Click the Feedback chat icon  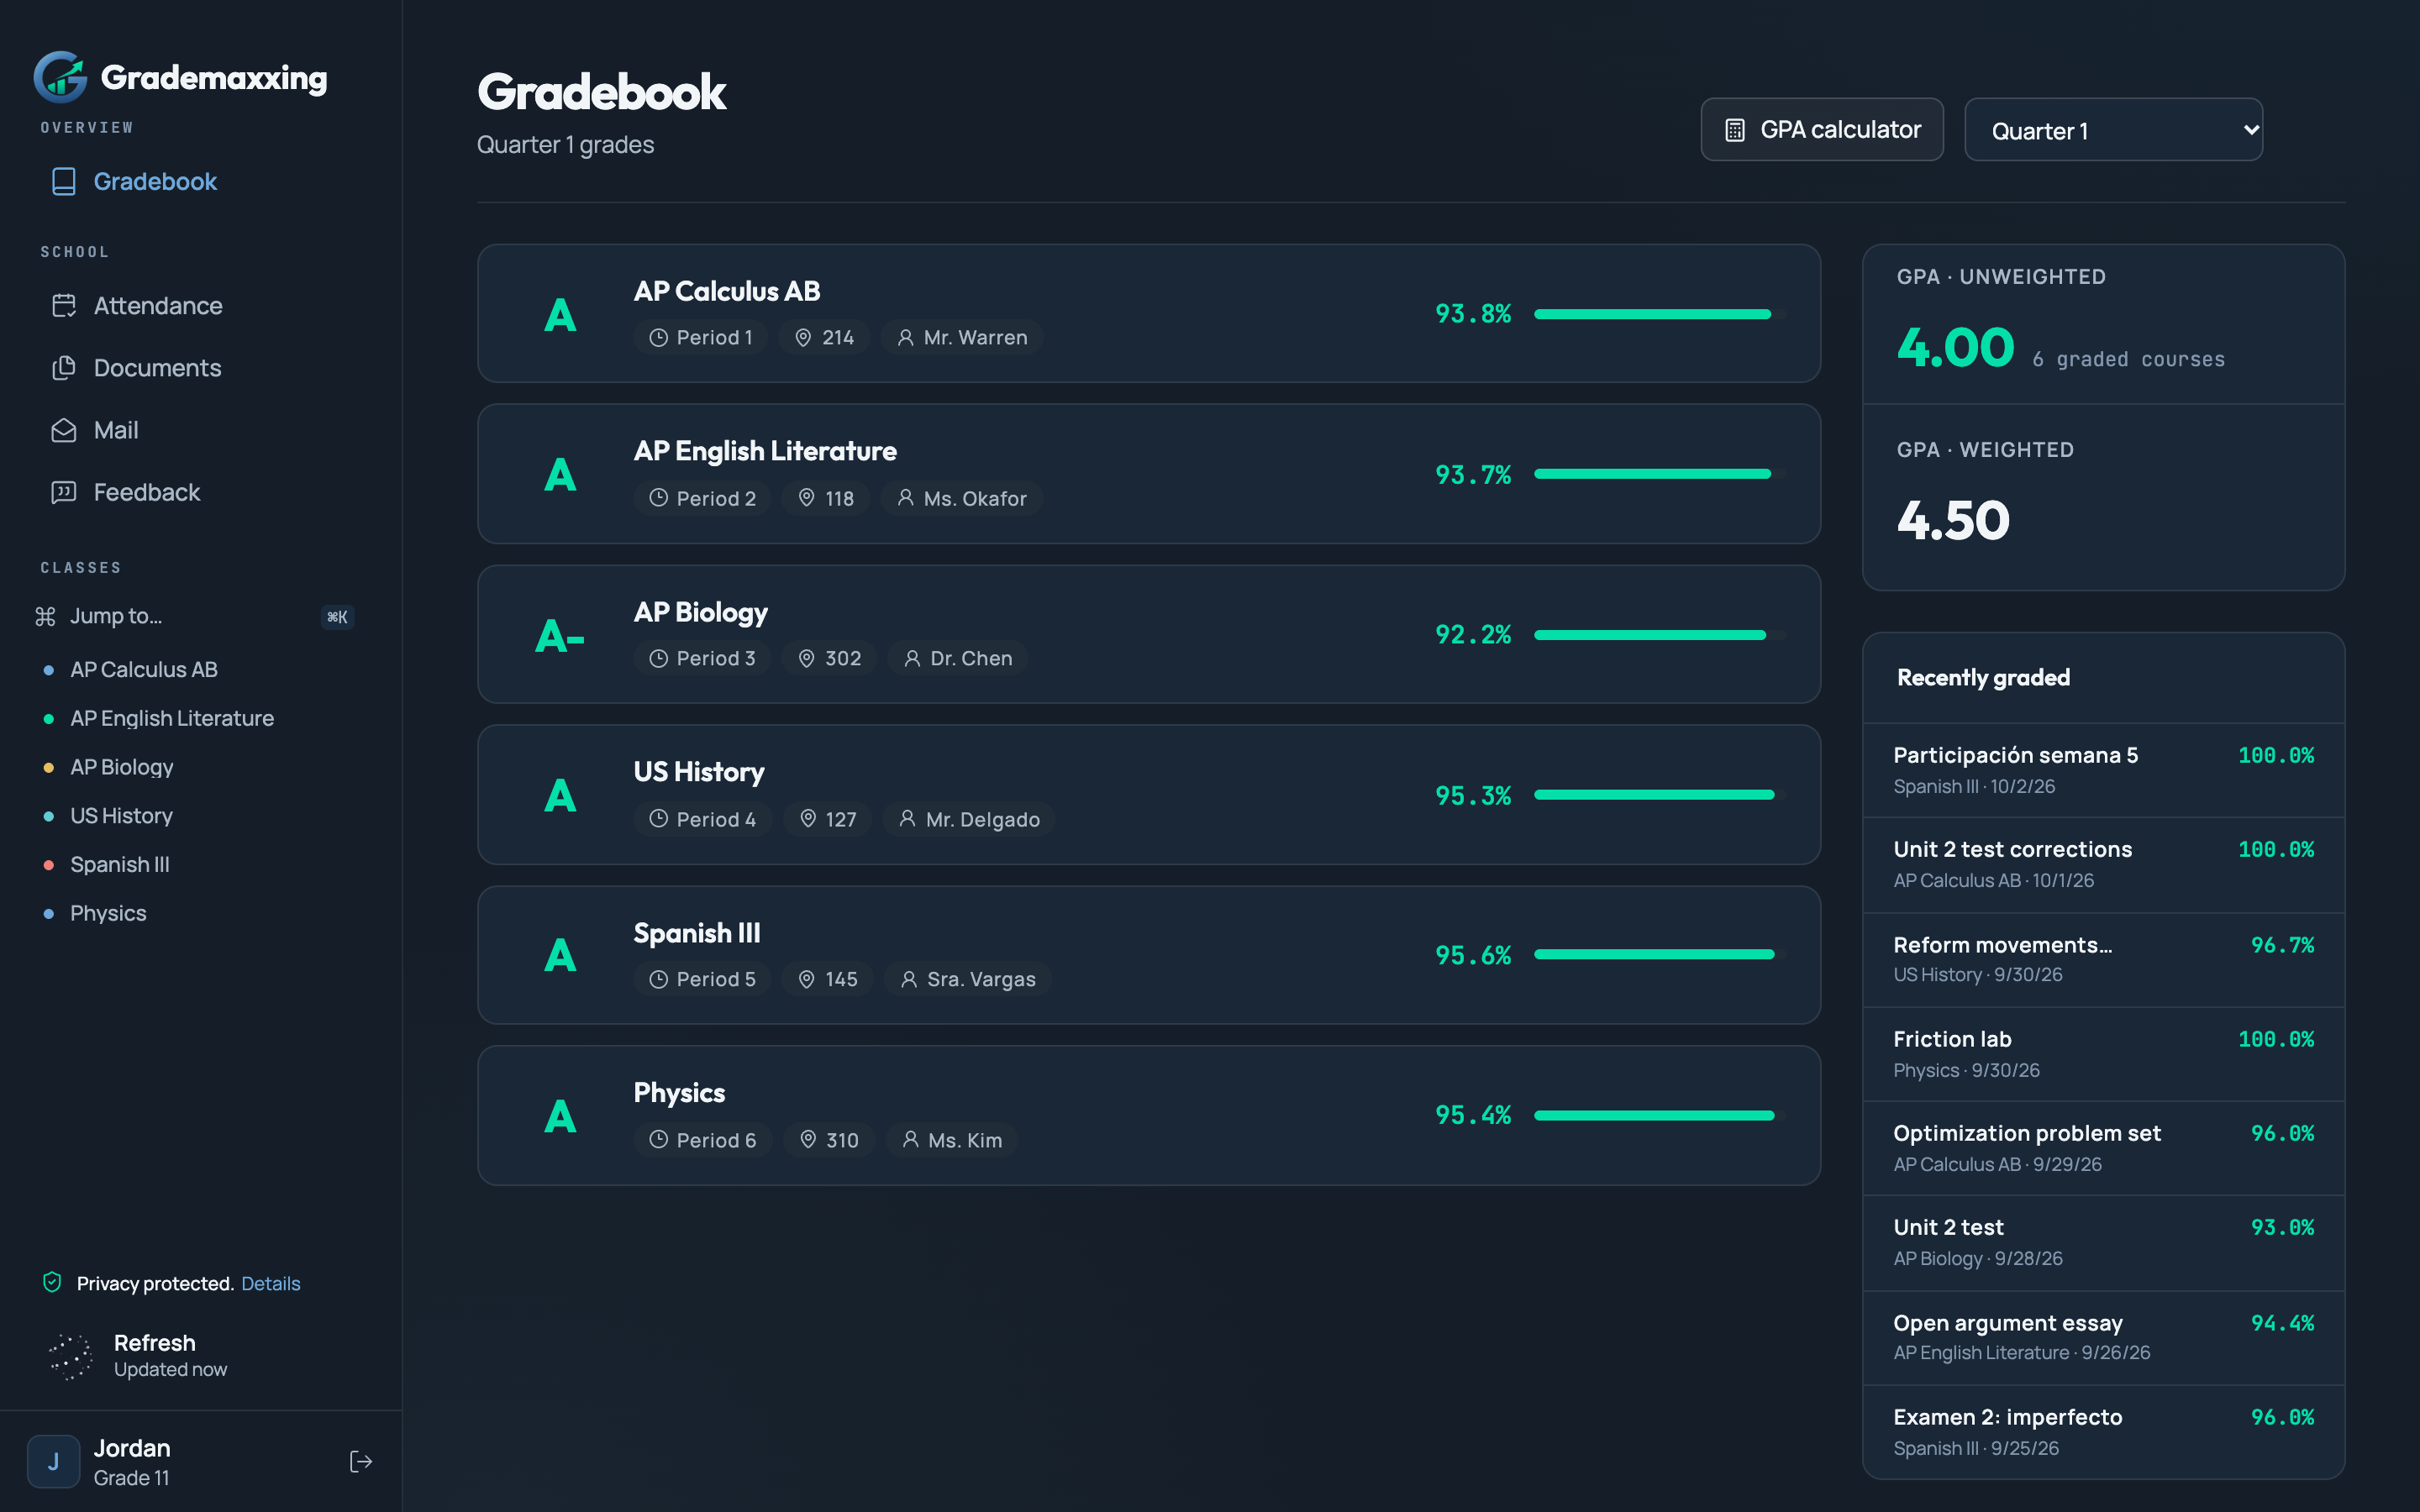pos(64,492)
